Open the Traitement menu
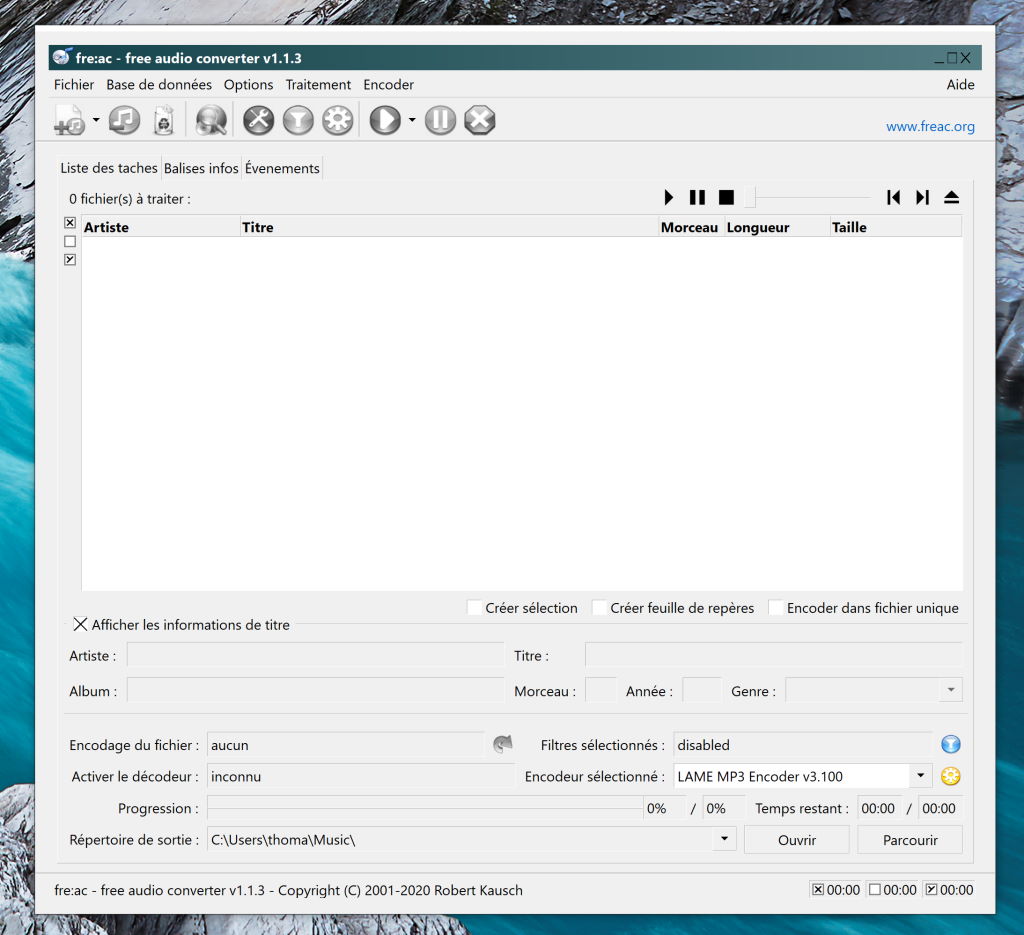Image resolution: width=1024 pixels, height=935 pixels. 318,85
